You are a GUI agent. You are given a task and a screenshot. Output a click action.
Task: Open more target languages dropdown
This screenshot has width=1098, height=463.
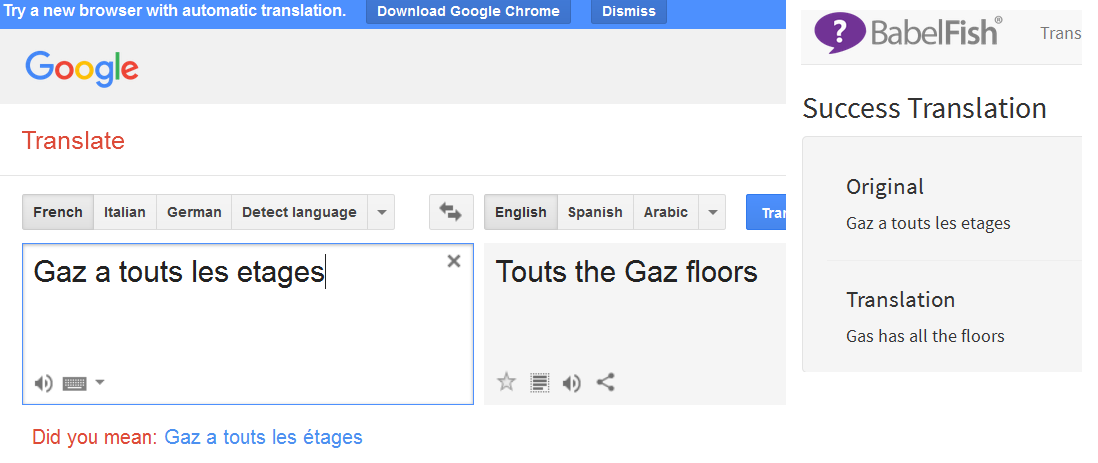click(x=712, y=212)
